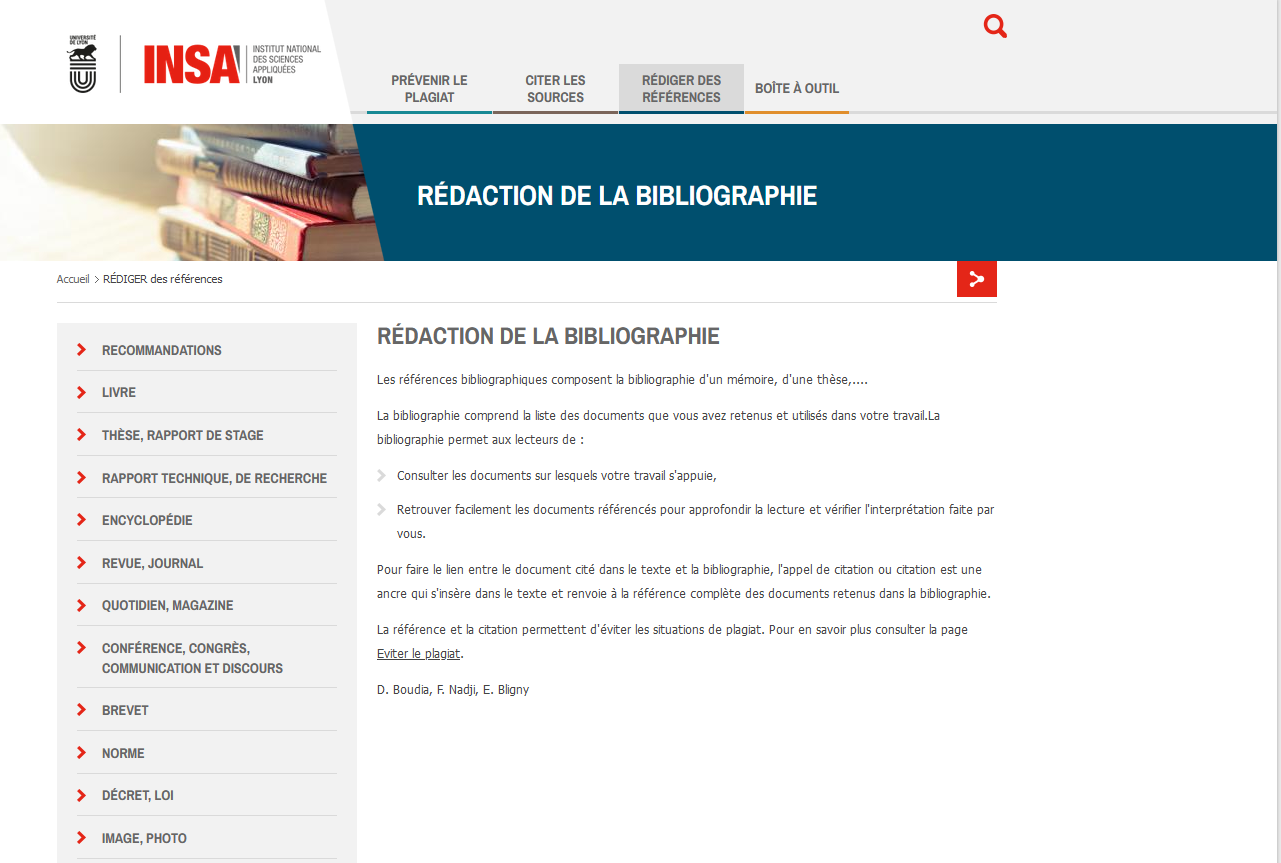
Task: Click the chevron beside Recommandations
Action: point(82,350)
